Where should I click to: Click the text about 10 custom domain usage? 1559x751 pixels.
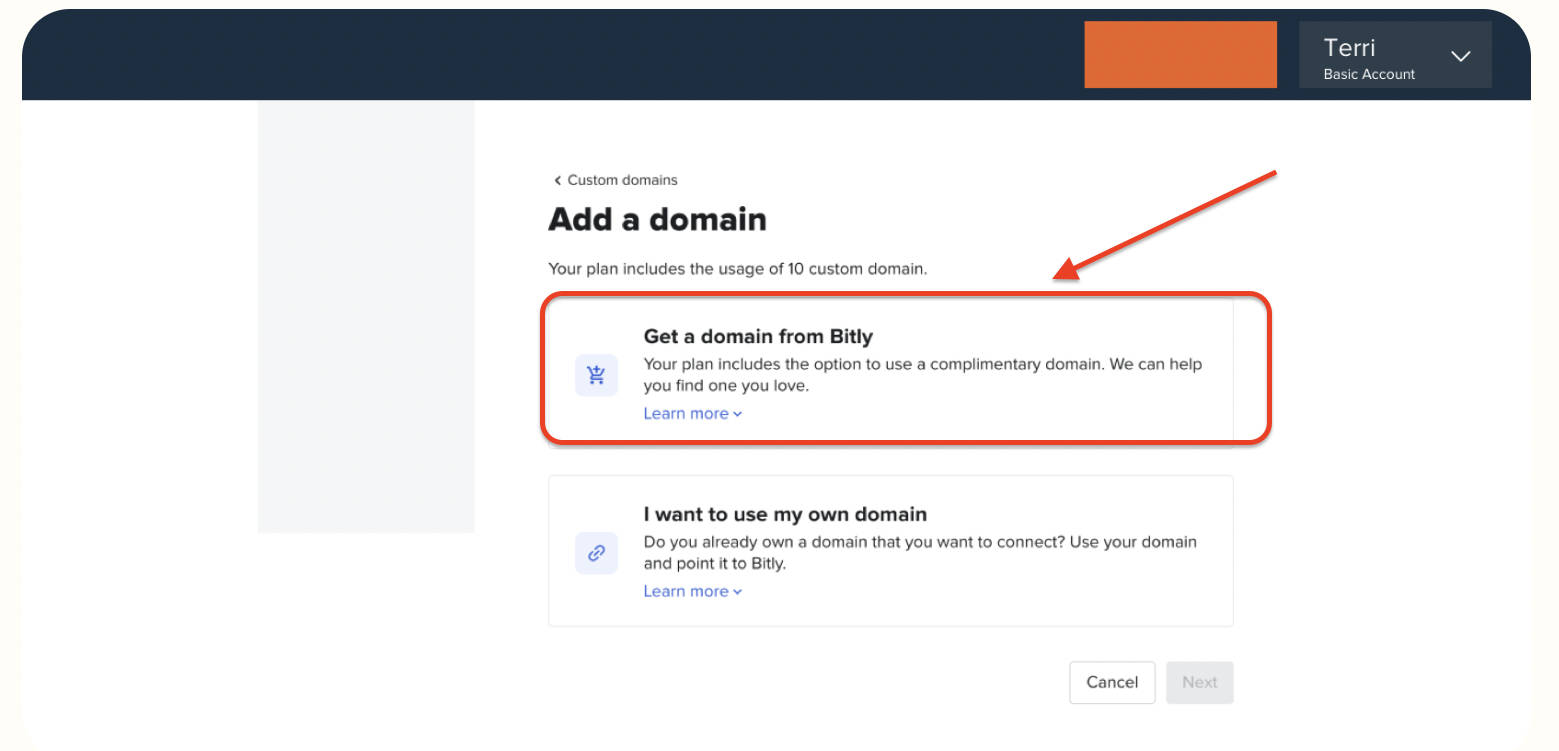(x=738, y=268)
